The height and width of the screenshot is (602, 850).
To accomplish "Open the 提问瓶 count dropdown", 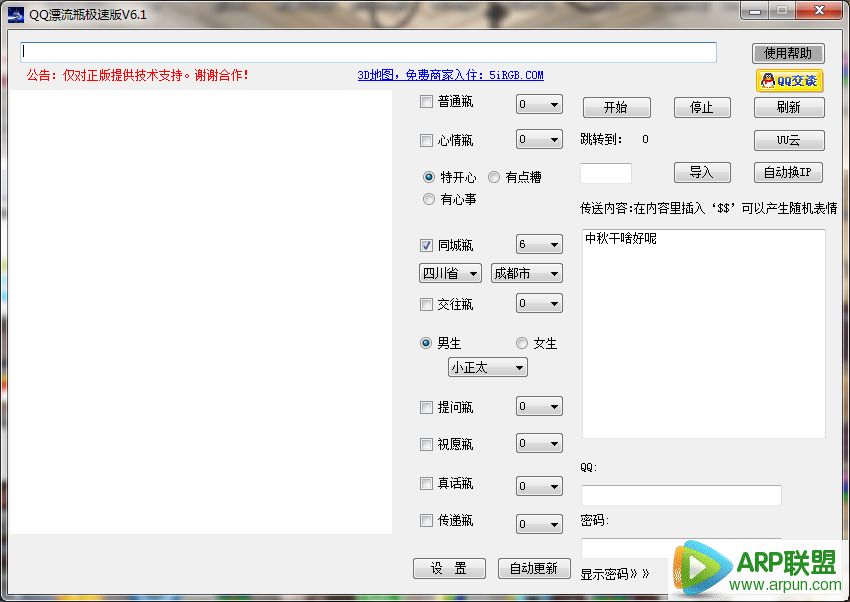I will tap(539, 406).
